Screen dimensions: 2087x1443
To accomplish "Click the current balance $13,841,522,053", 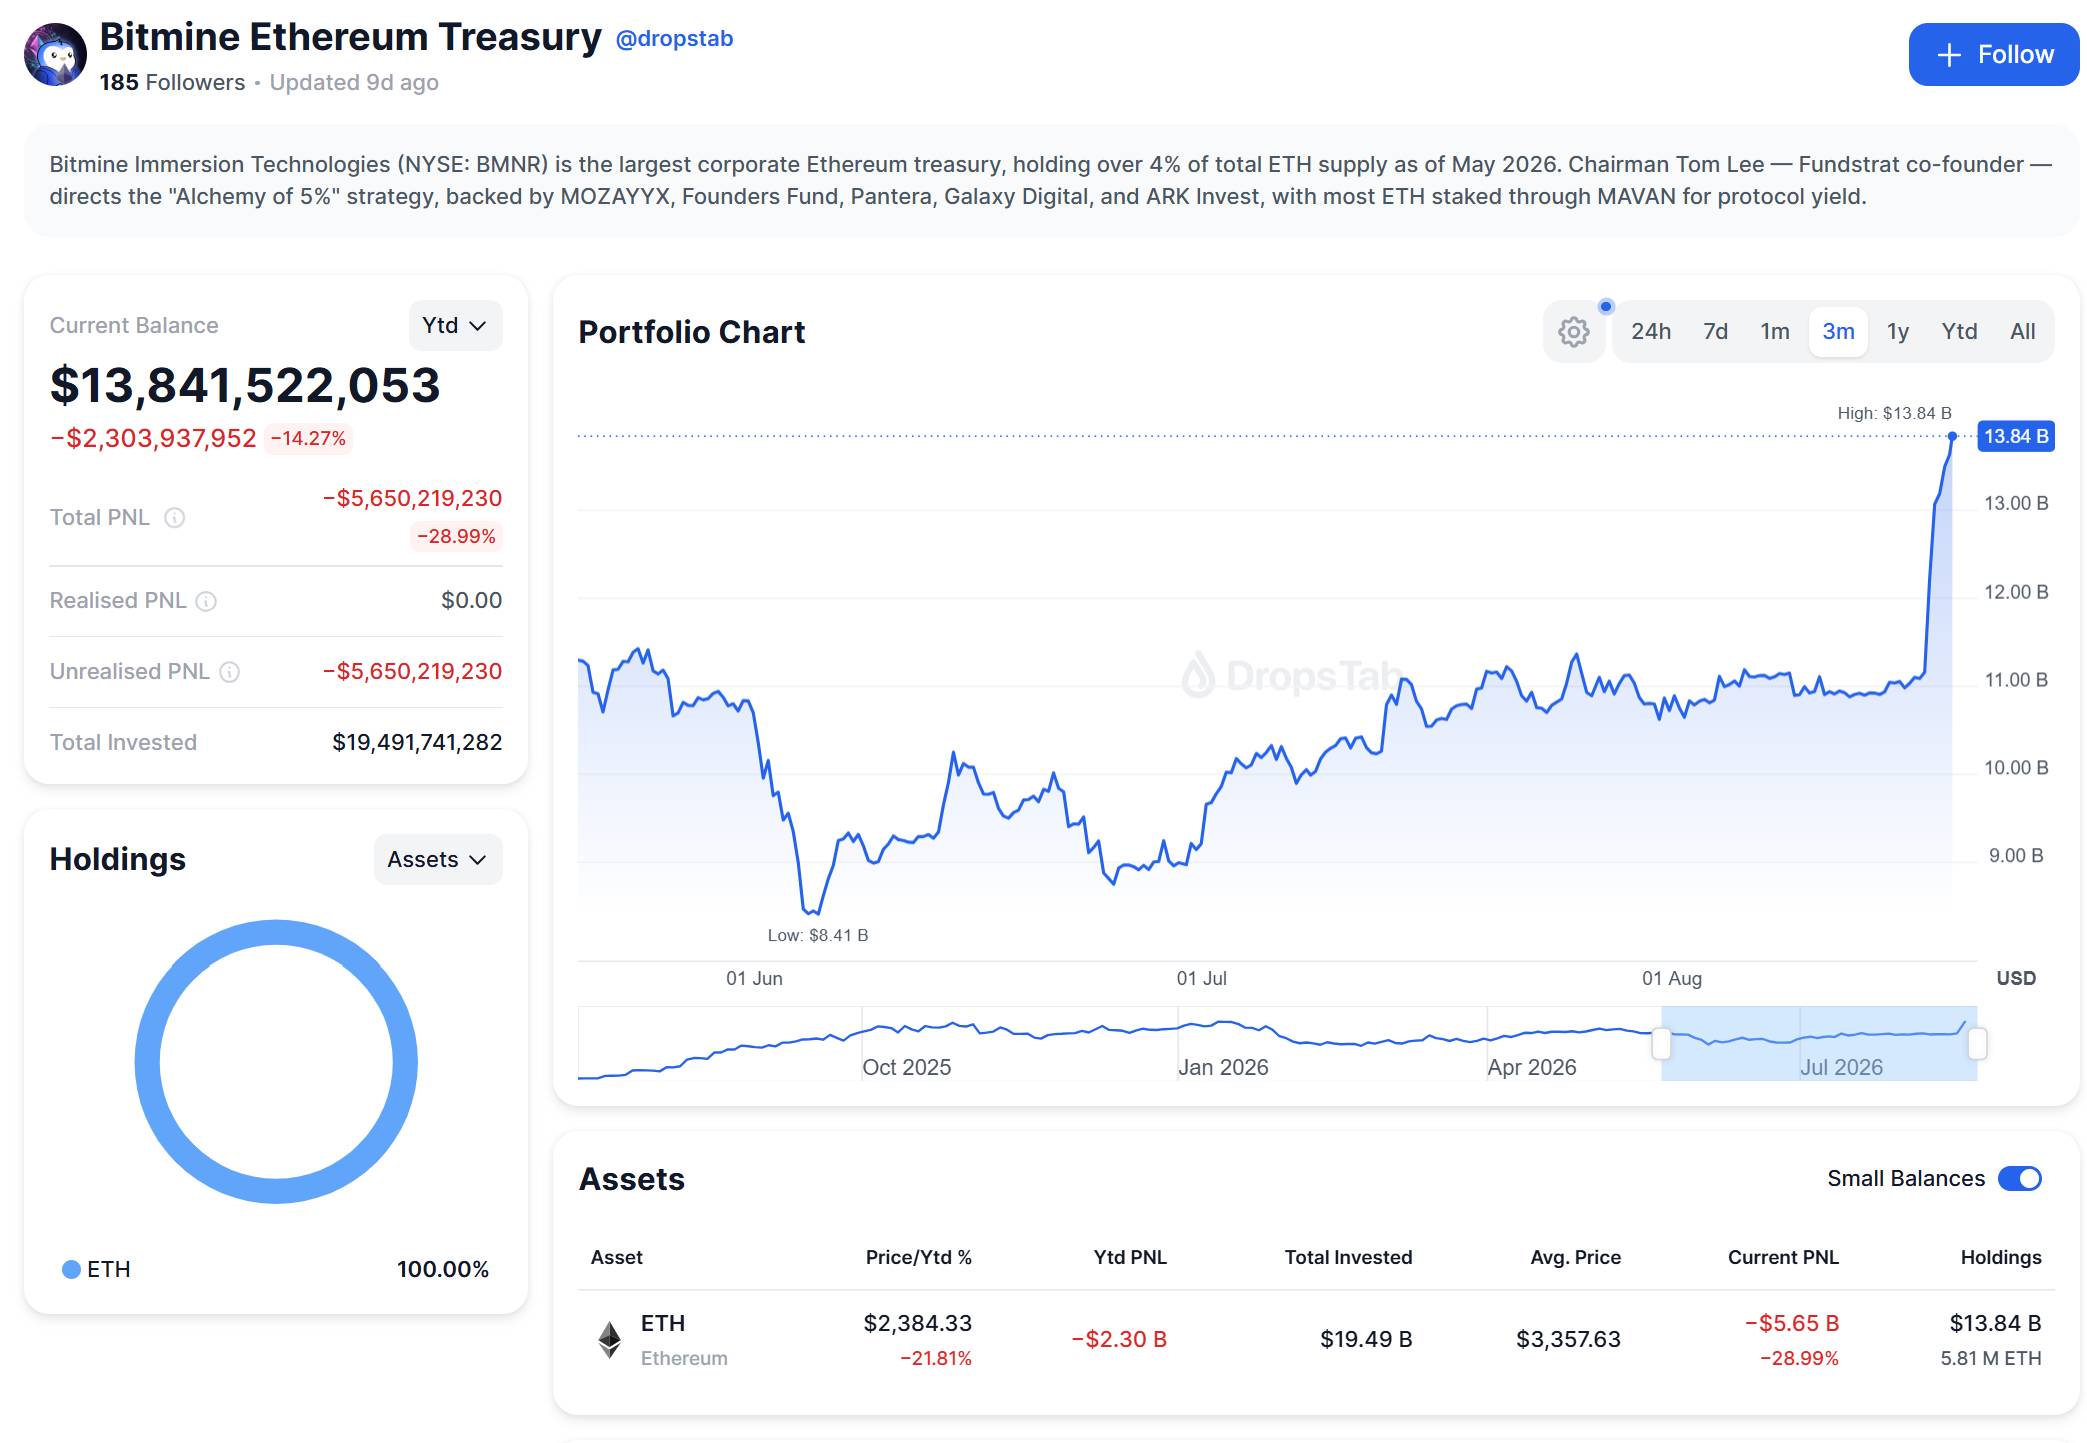I will point(245,386).
